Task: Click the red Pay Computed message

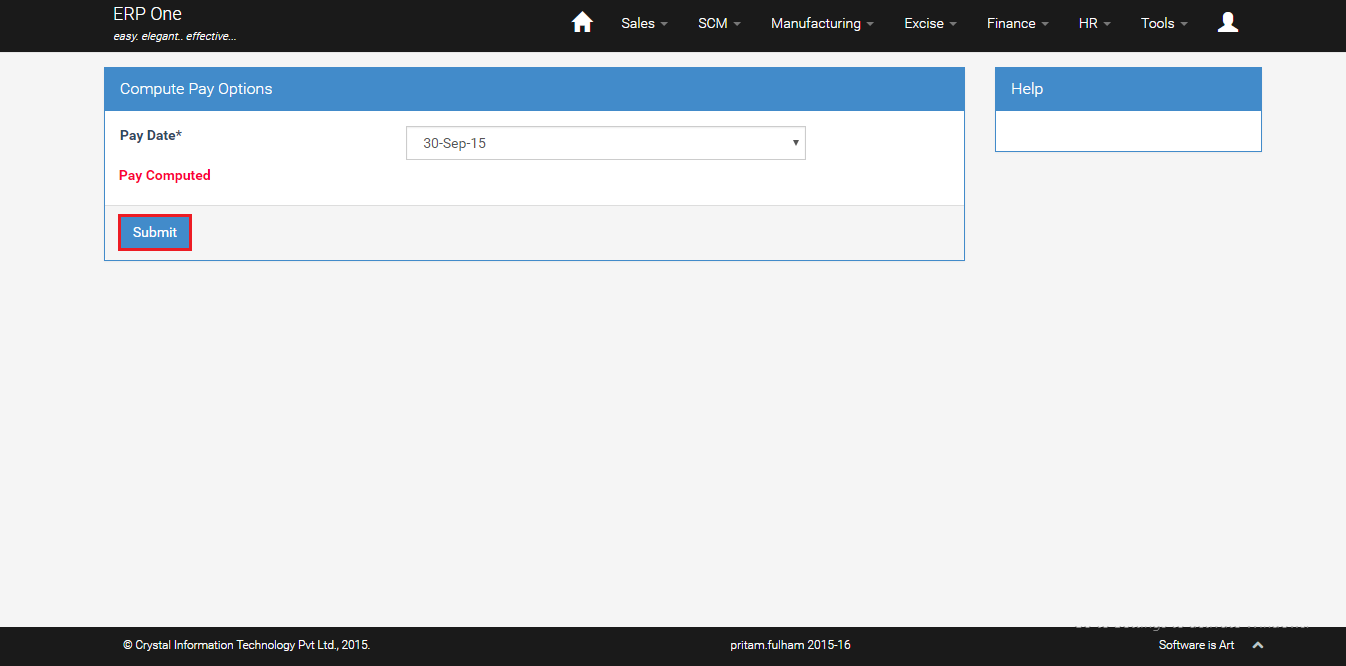Action: [165, 175]
